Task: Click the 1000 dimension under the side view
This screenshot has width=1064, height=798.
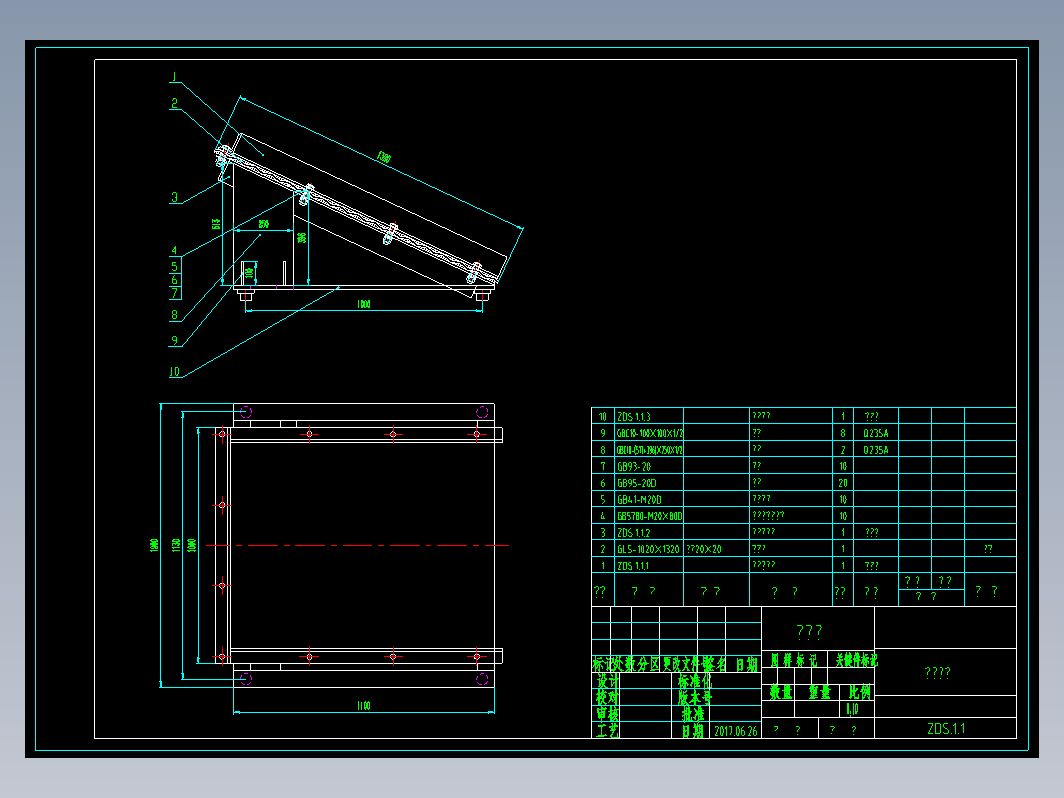Action: click(x=364, y=304)
